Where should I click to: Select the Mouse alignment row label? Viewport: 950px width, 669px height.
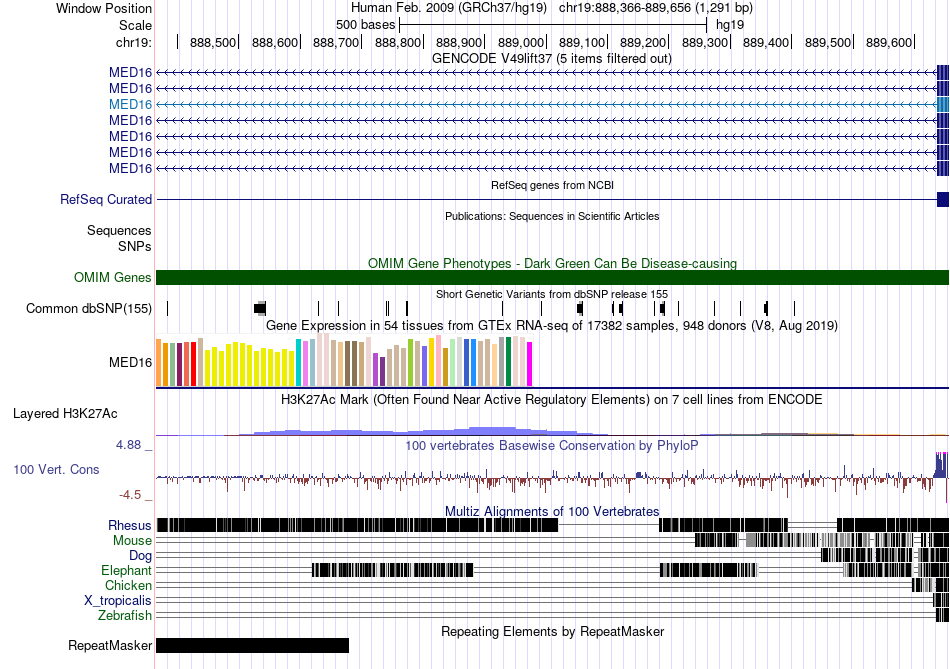click(132, 541)
